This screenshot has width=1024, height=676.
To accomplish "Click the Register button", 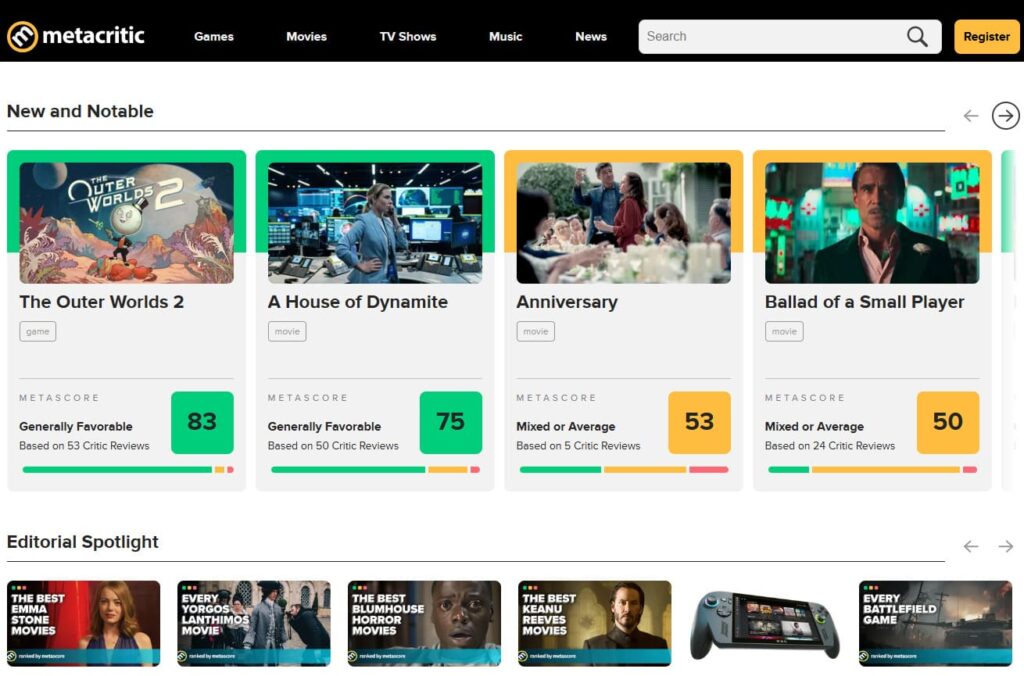I will (x=986, y=35).
